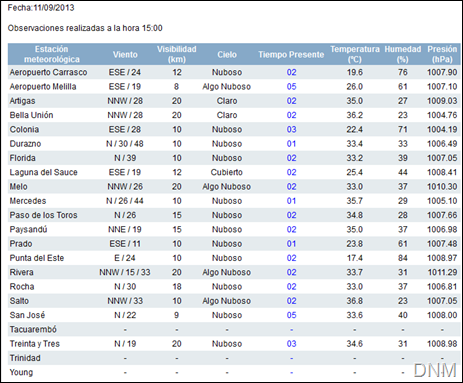Screen dimensions: 463x383
Task: Click wind value N / 30 / 48
Action: click(x=125, y=144)
